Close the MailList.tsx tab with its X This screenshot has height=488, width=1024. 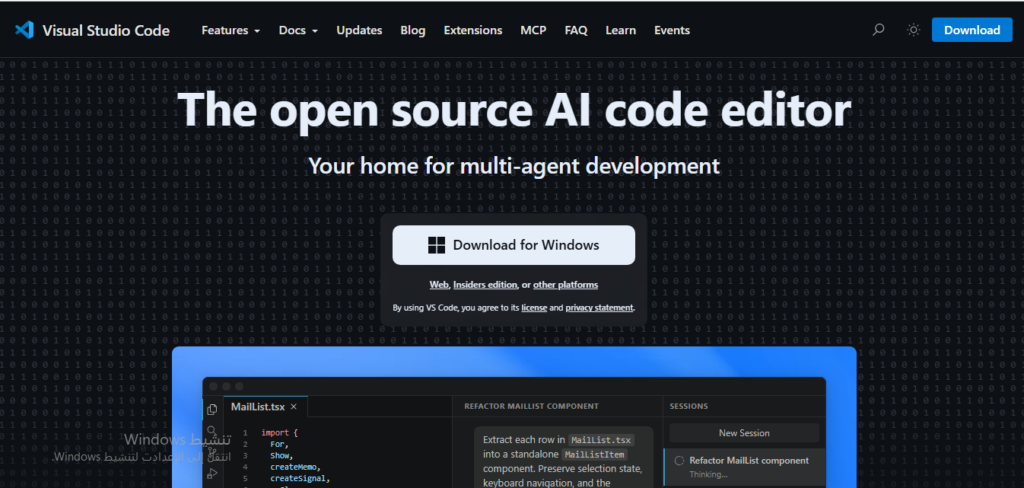click(x=294, y=406)
